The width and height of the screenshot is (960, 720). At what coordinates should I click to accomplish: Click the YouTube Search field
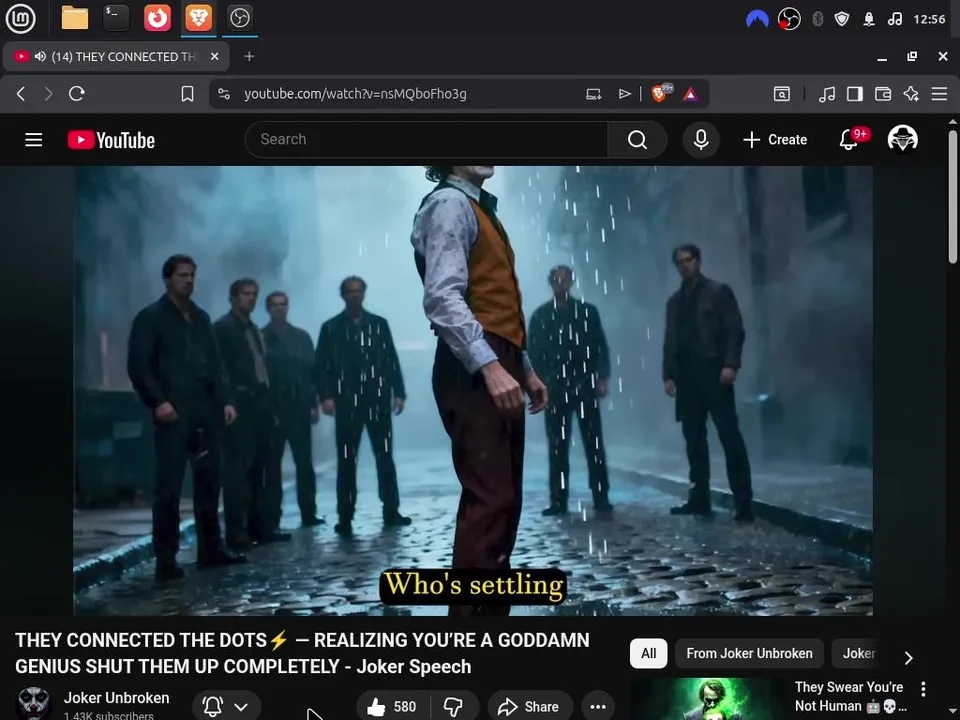pyautogui.click(x=426, y=140)
